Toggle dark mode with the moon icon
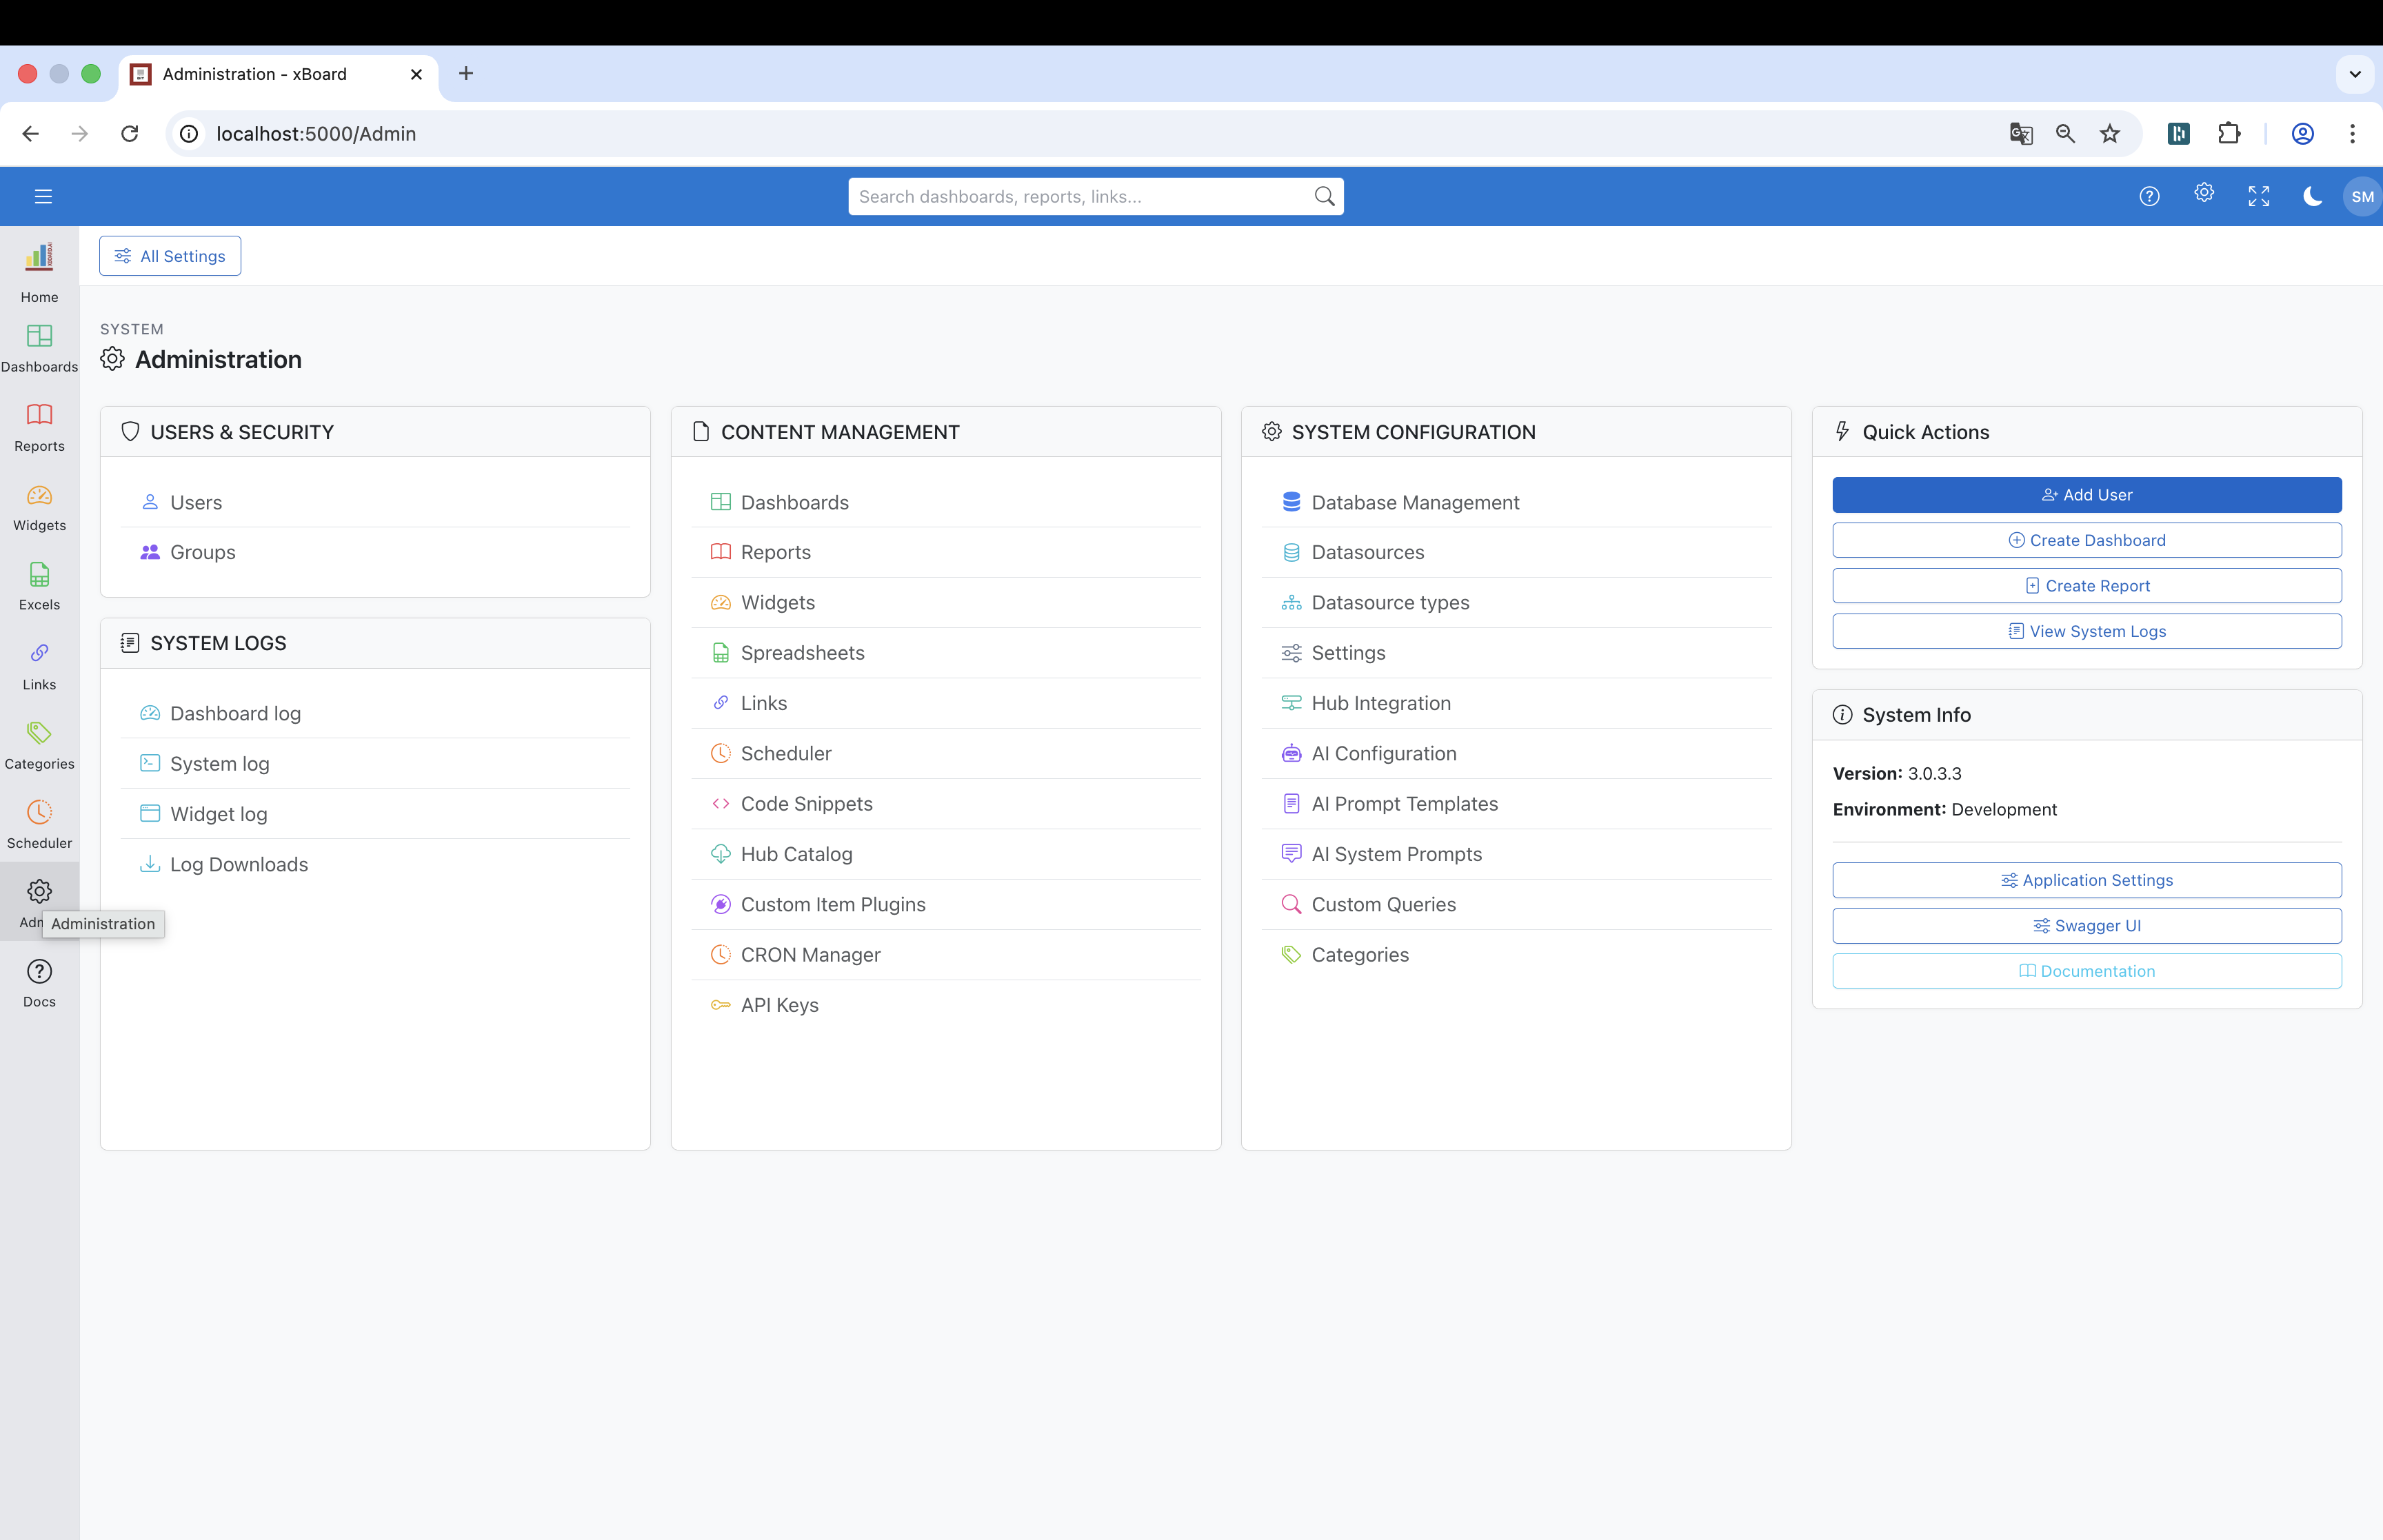The height and width of the screenshot is (1540, 2383). click(2313, 196)
